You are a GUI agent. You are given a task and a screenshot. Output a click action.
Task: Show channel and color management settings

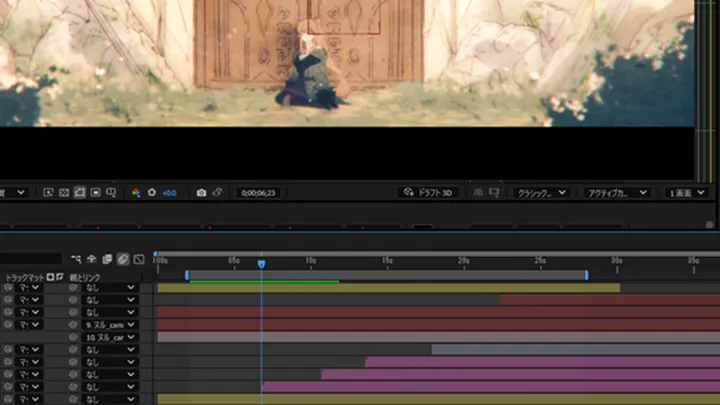[x=136, y=192]
